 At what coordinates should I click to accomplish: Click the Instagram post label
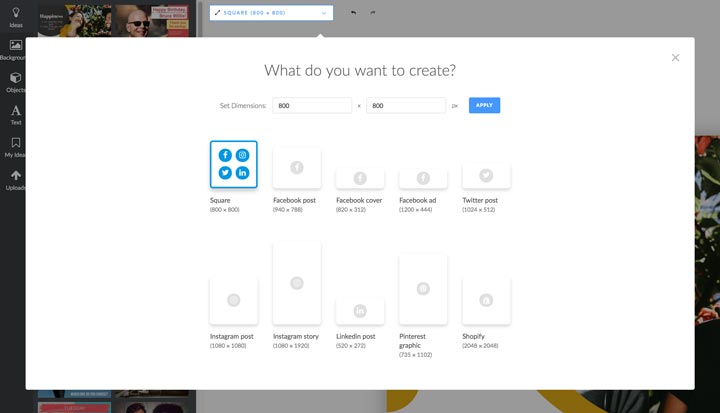click(231, 336)
